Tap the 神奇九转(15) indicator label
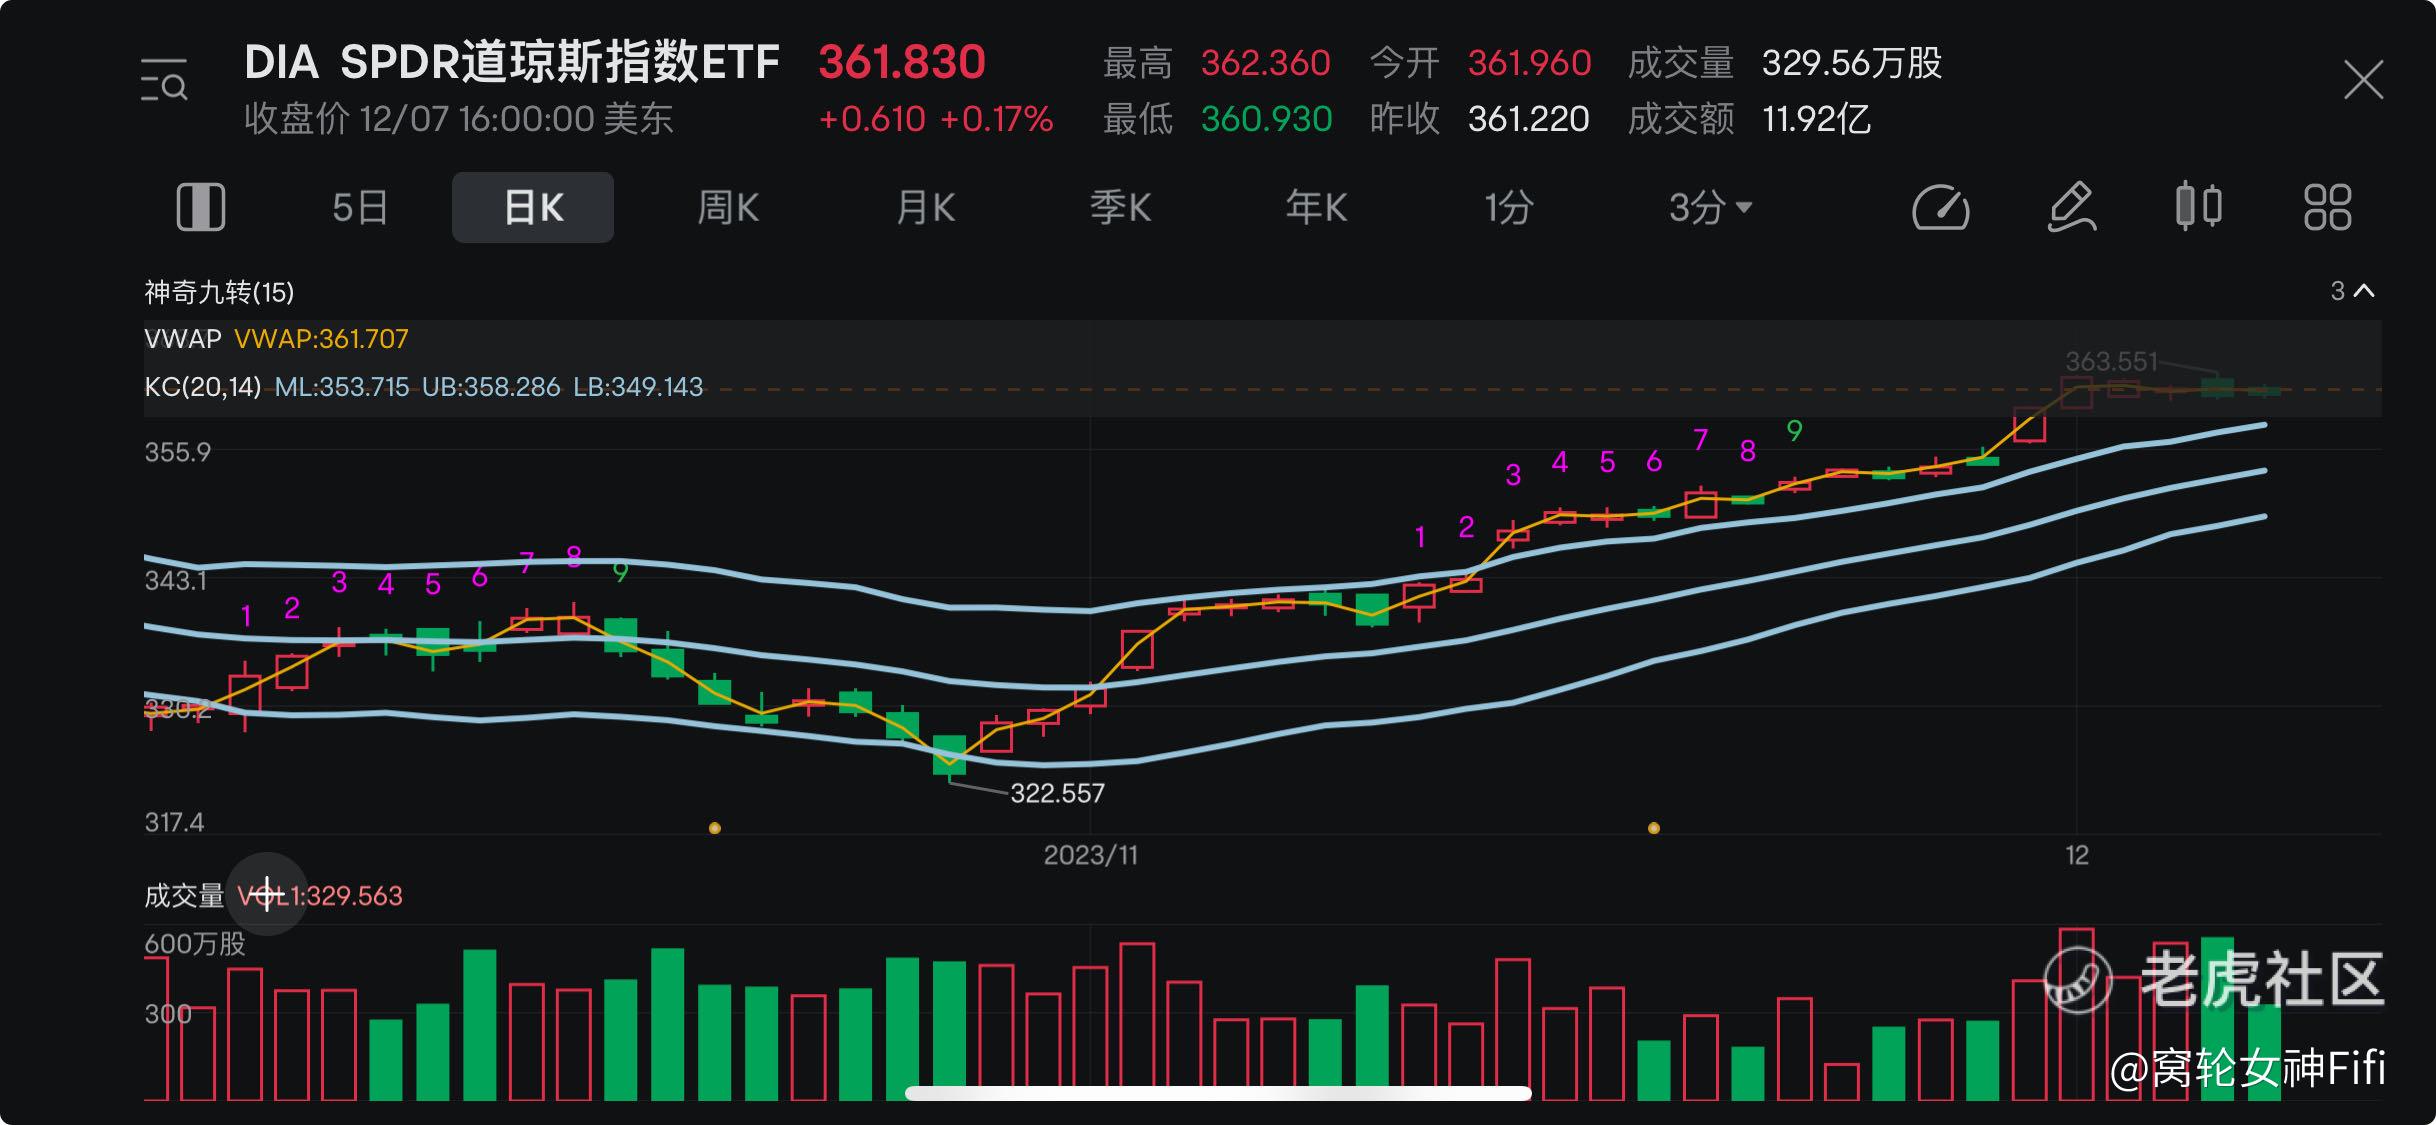This screenshot has width=2436, height=1125. tap(219, 292)
